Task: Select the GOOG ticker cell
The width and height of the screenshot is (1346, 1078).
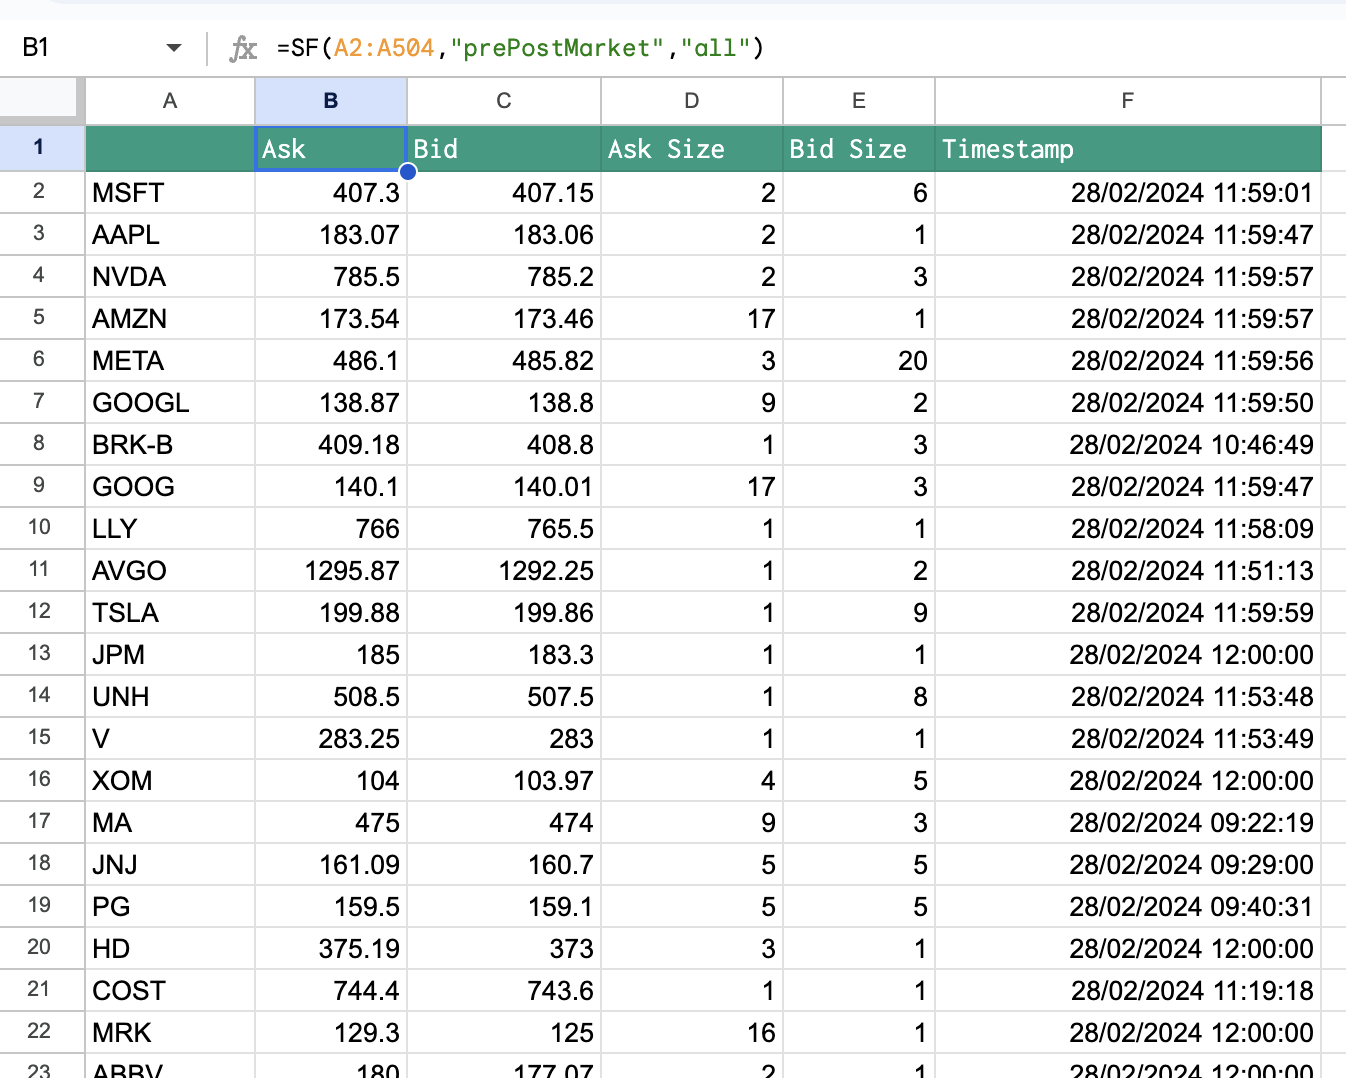Action: pos(170,486)
